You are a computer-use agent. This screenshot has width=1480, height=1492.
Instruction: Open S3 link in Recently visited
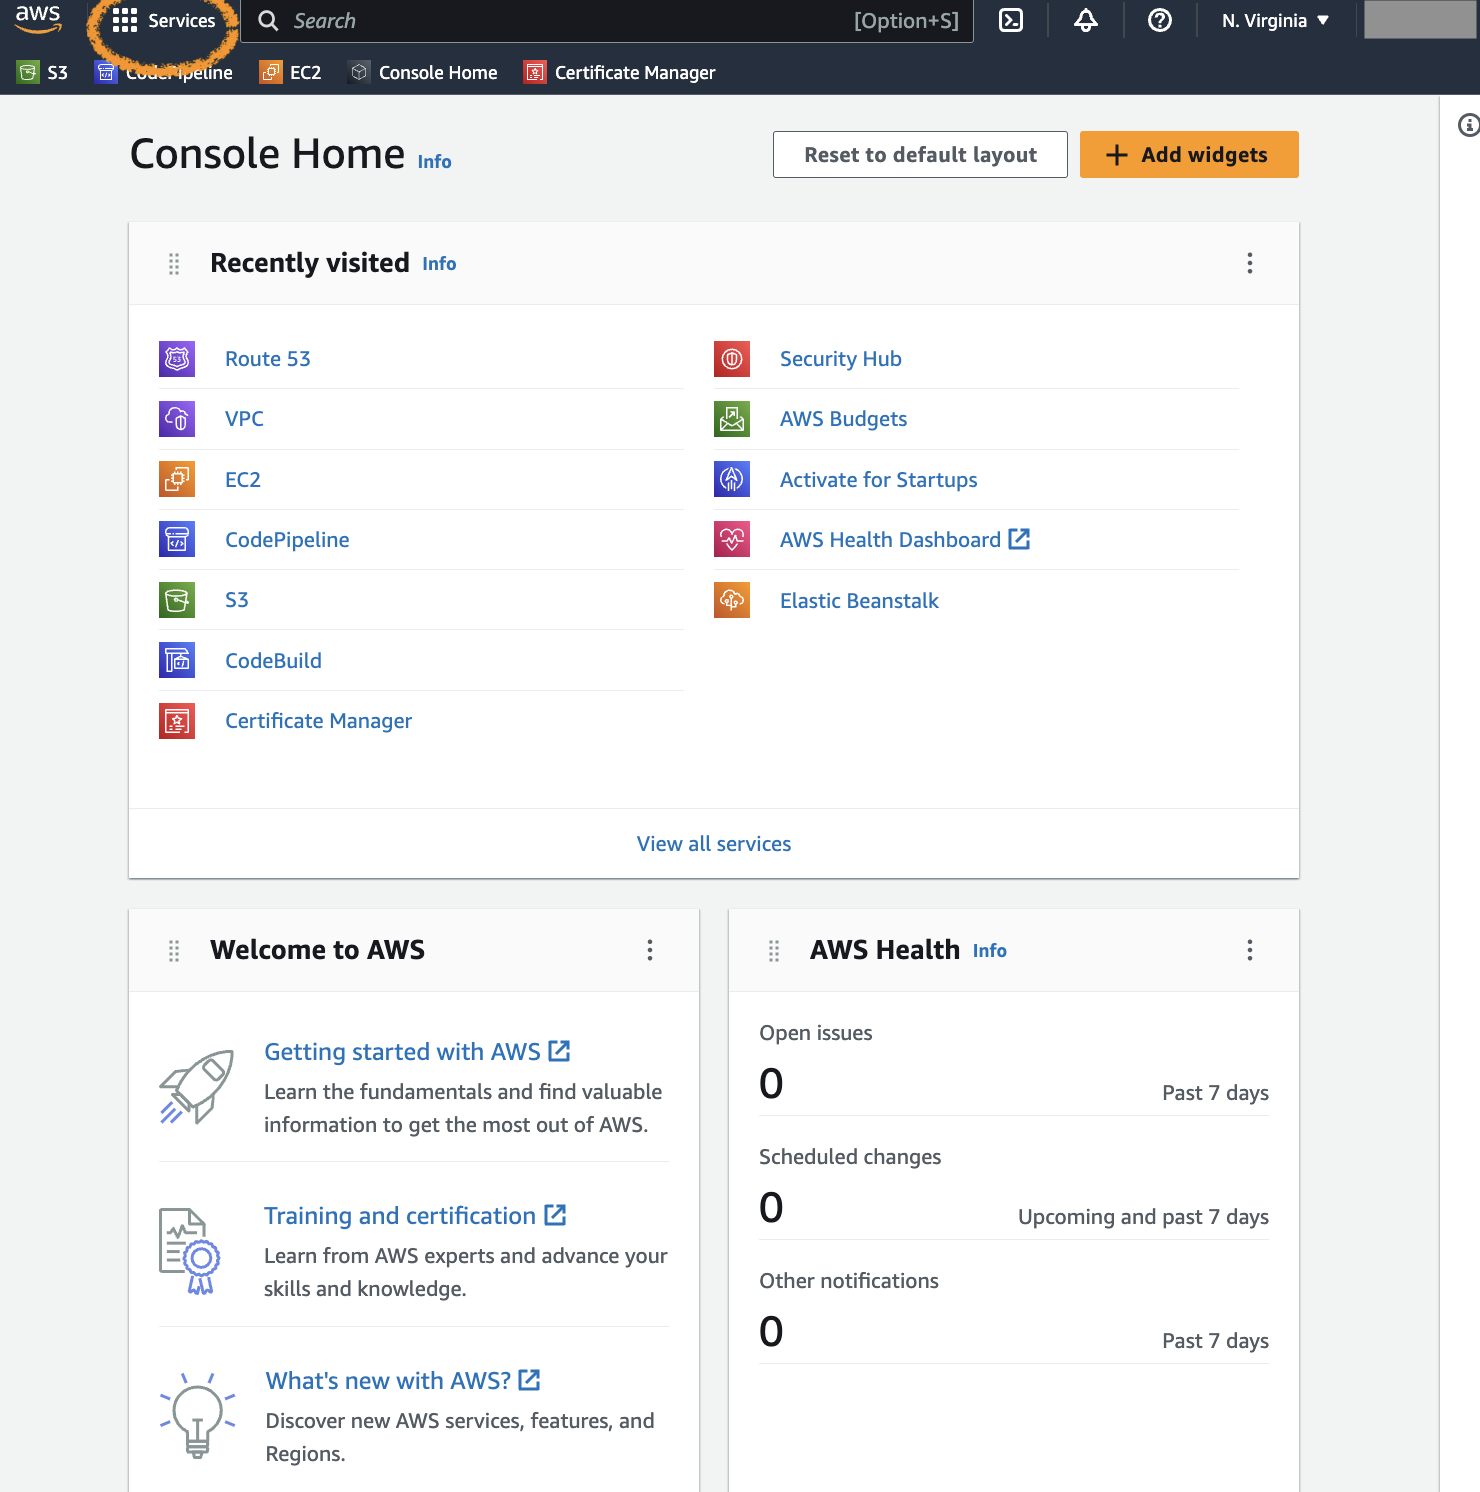[x=237, y=600]
